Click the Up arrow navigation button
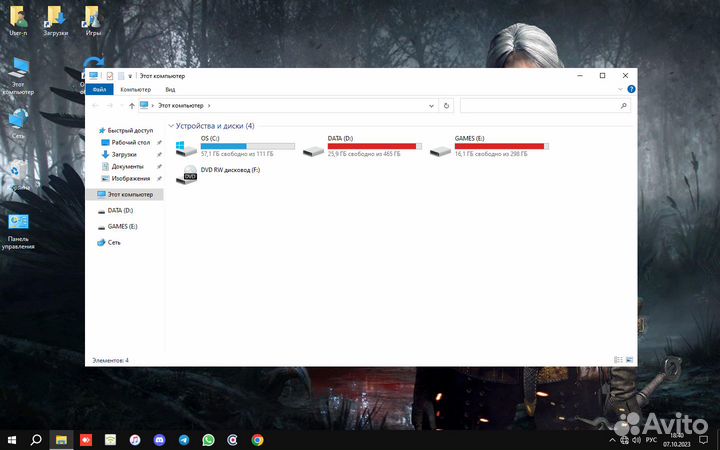This screenshot has height=450, width=720. pos(131,105)
